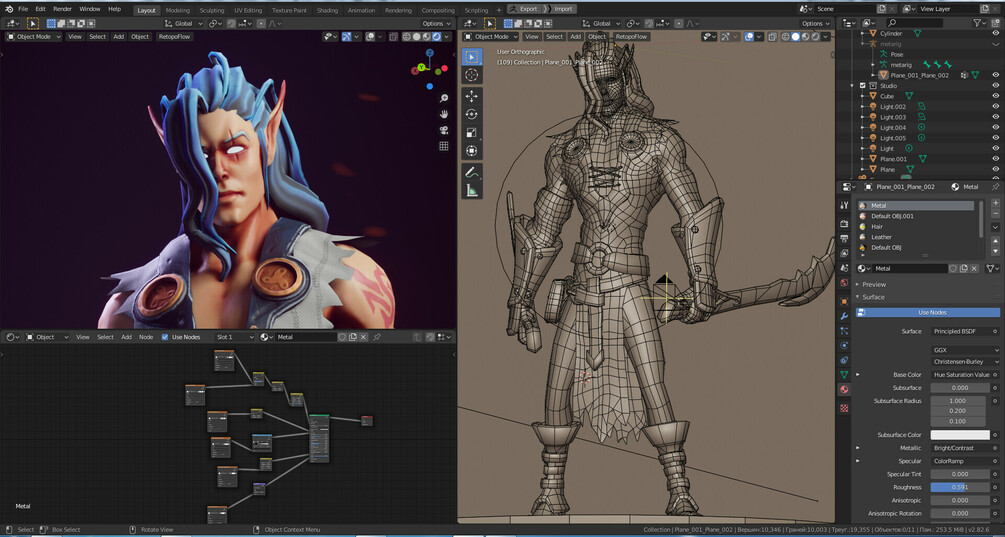The image size is (1005, 537).
Task: Select the Cursor tool in right viewport
Action: 472,74
